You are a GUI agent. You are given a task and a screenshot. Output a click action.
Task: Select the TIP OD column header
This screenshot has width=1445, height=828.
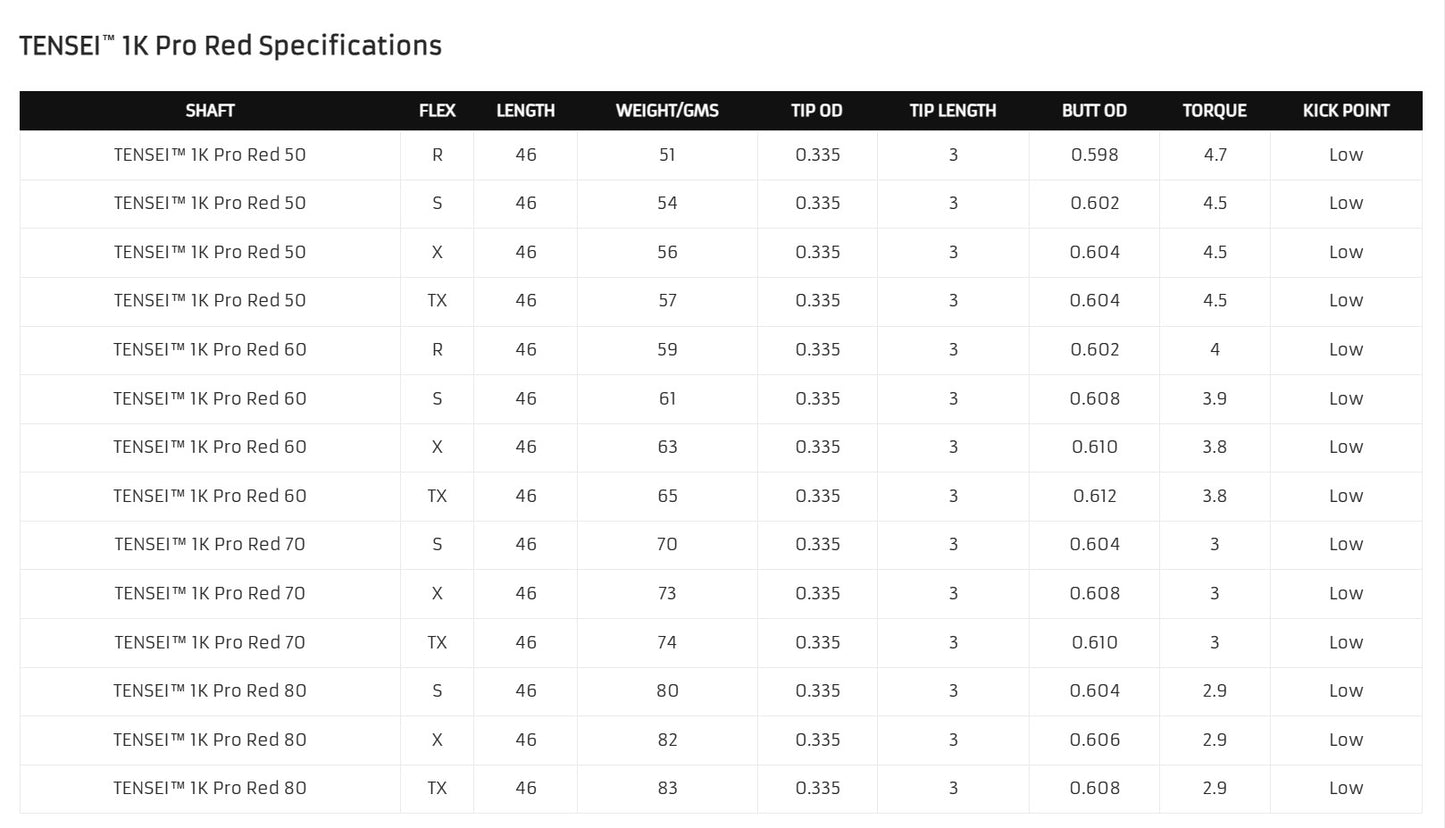tap(817, 111)
